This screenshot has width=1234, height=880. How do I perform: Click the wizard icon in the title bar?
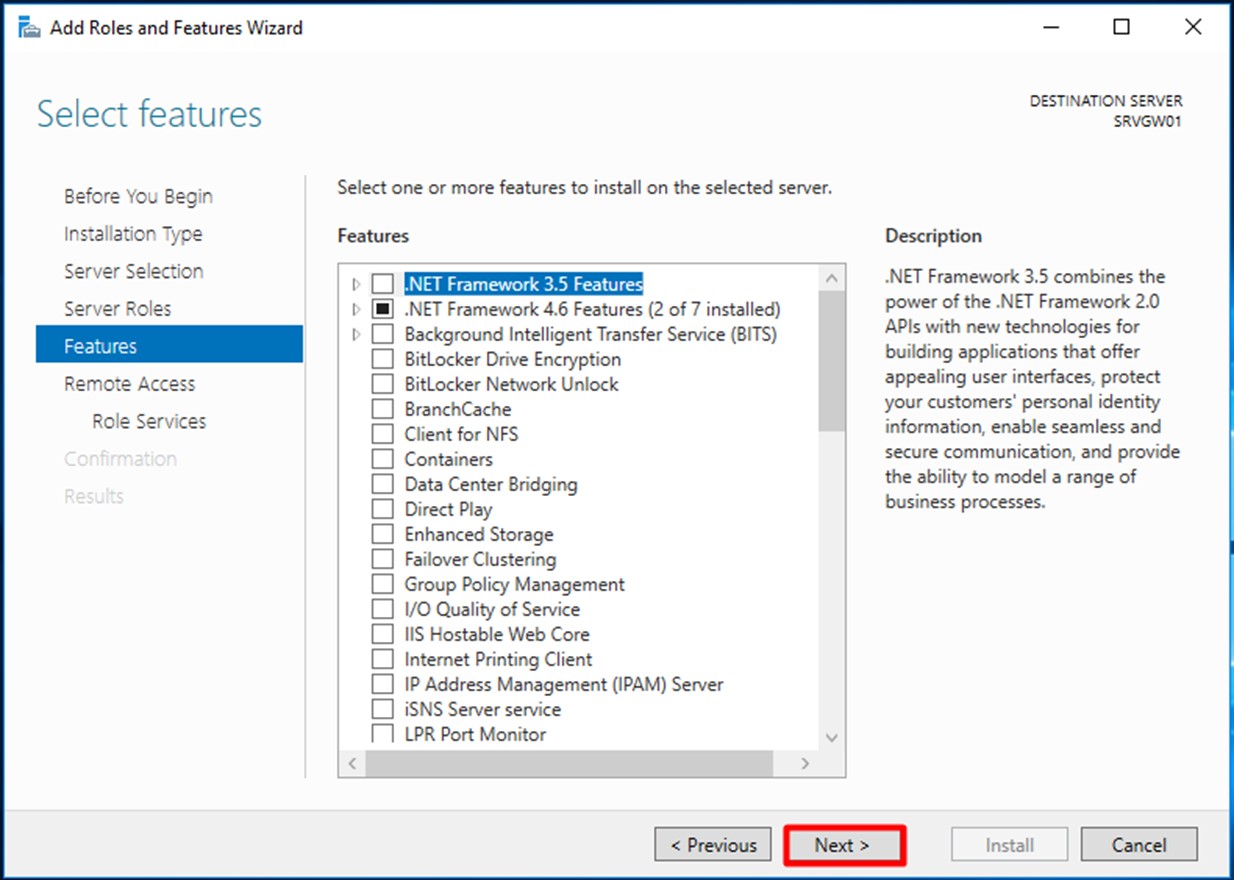tap(29, 27)
